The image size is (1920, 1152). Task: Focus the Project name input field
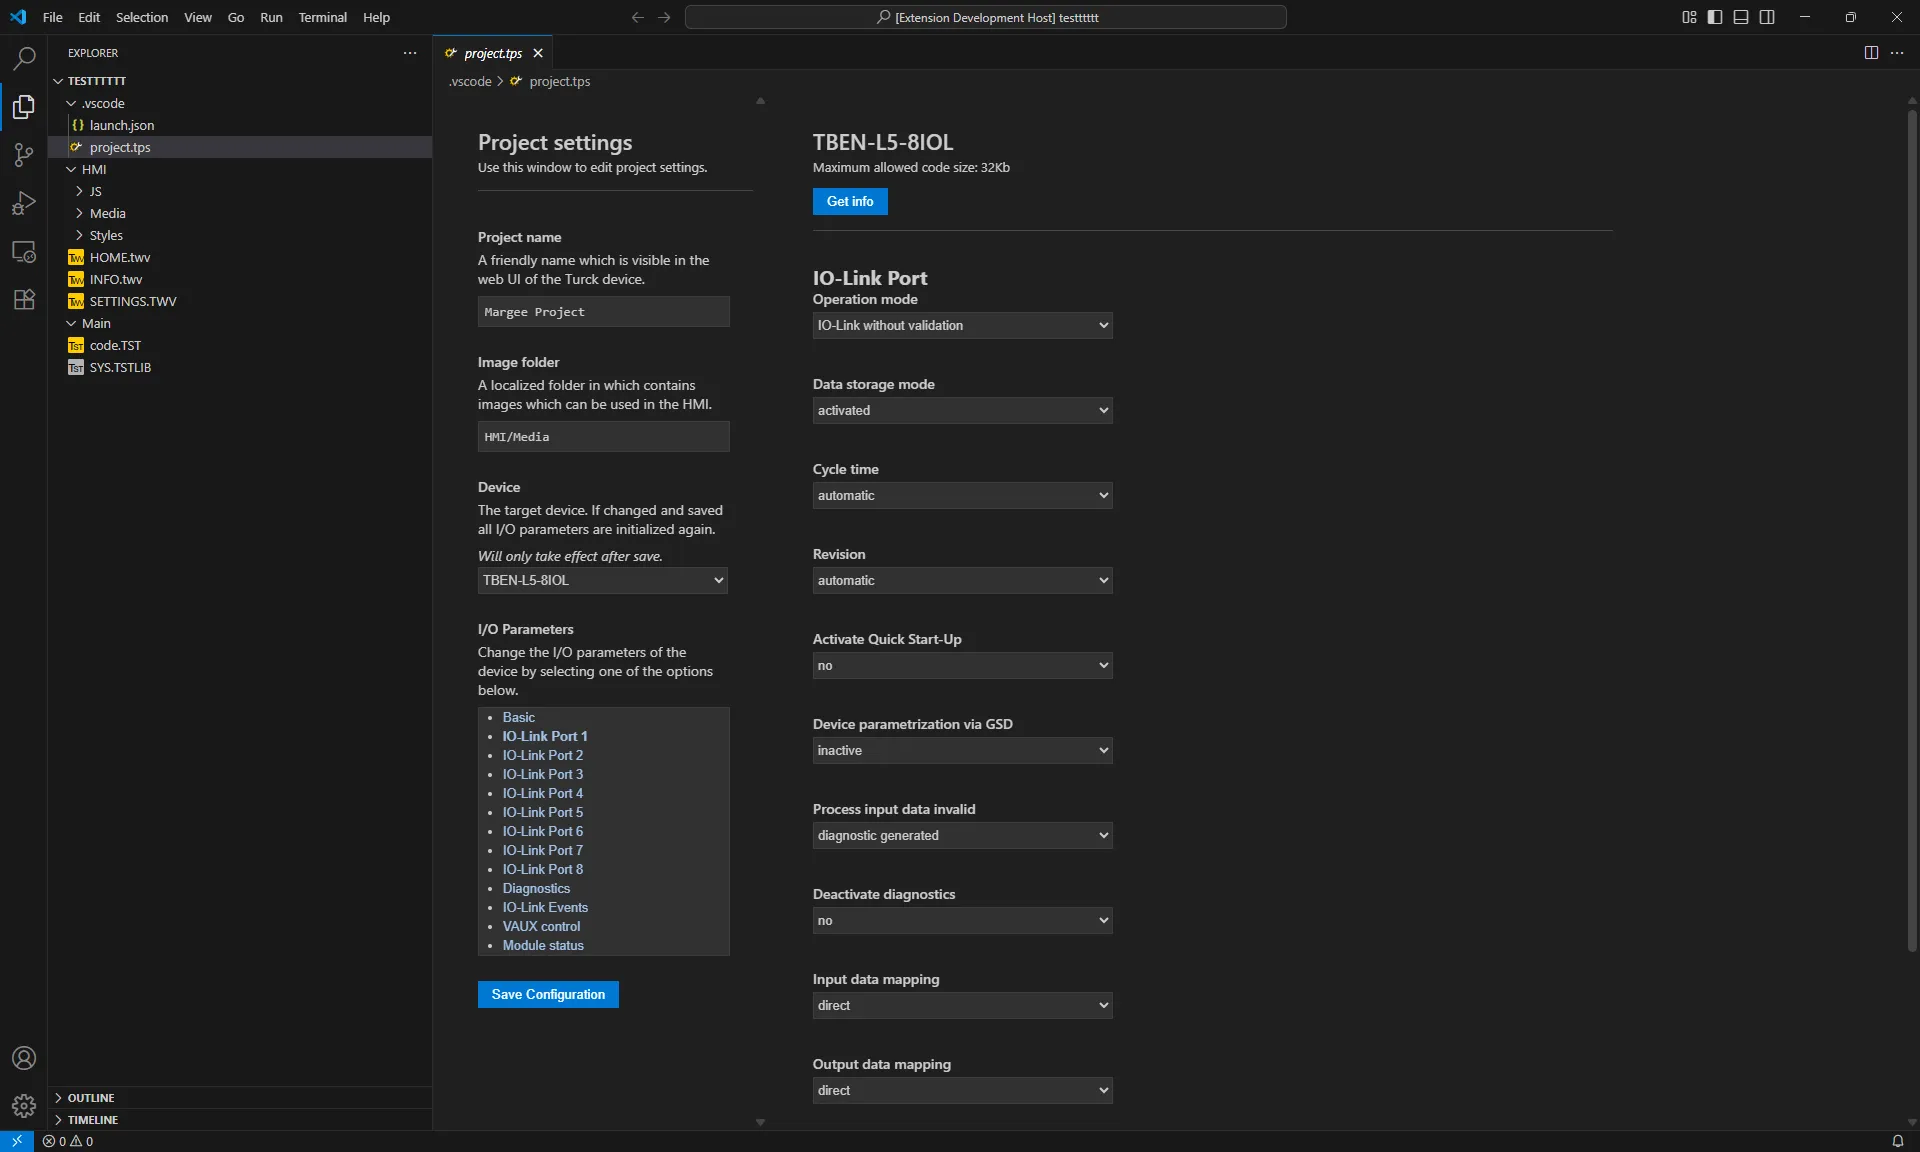(x=603, y=312)
